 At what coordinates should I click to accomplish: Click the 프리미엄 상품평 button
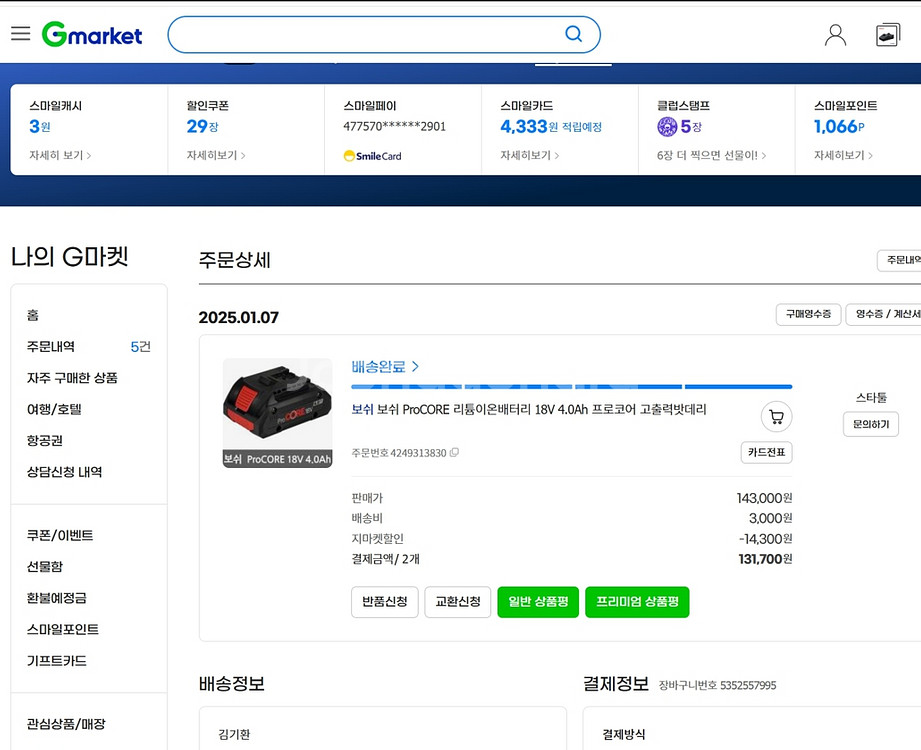[637, 602]
